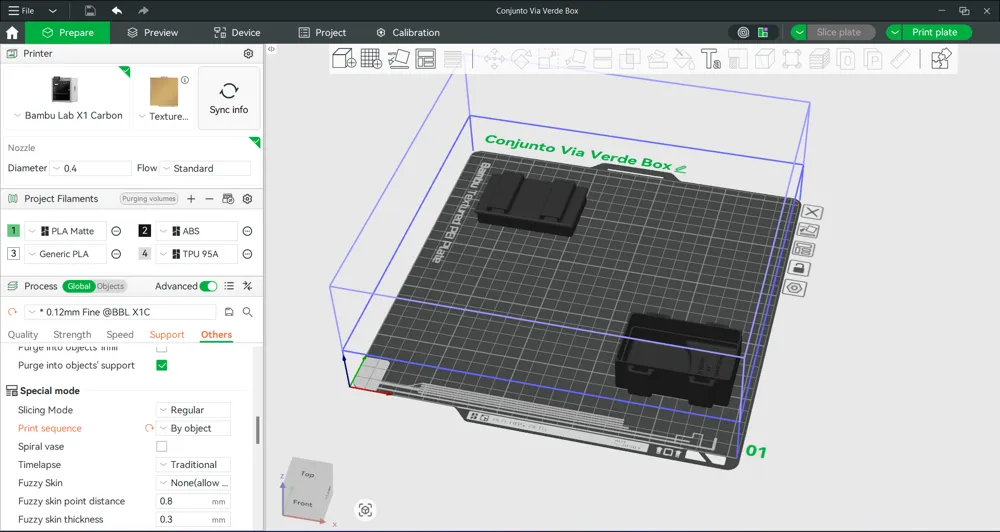The height and width of the screenshot is (532, 1000).
Task: Switch to the Project tab
Action: [322, 33]
